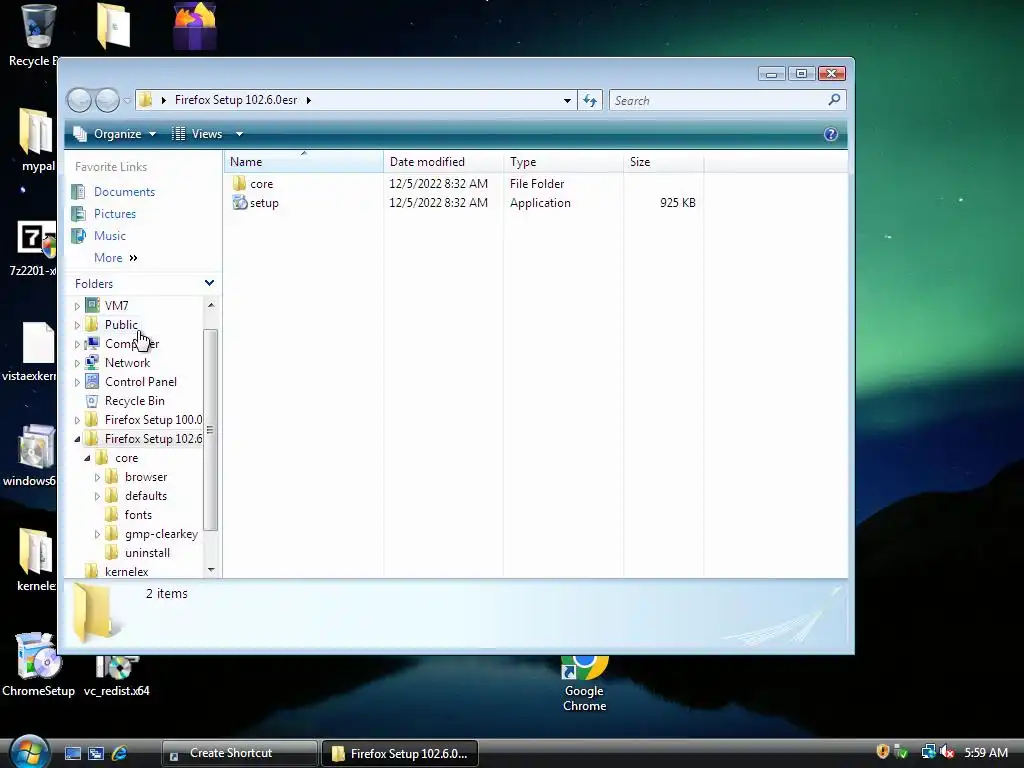Open Explorer help question mark
1024x768 pixels.
tap(831, 134)
